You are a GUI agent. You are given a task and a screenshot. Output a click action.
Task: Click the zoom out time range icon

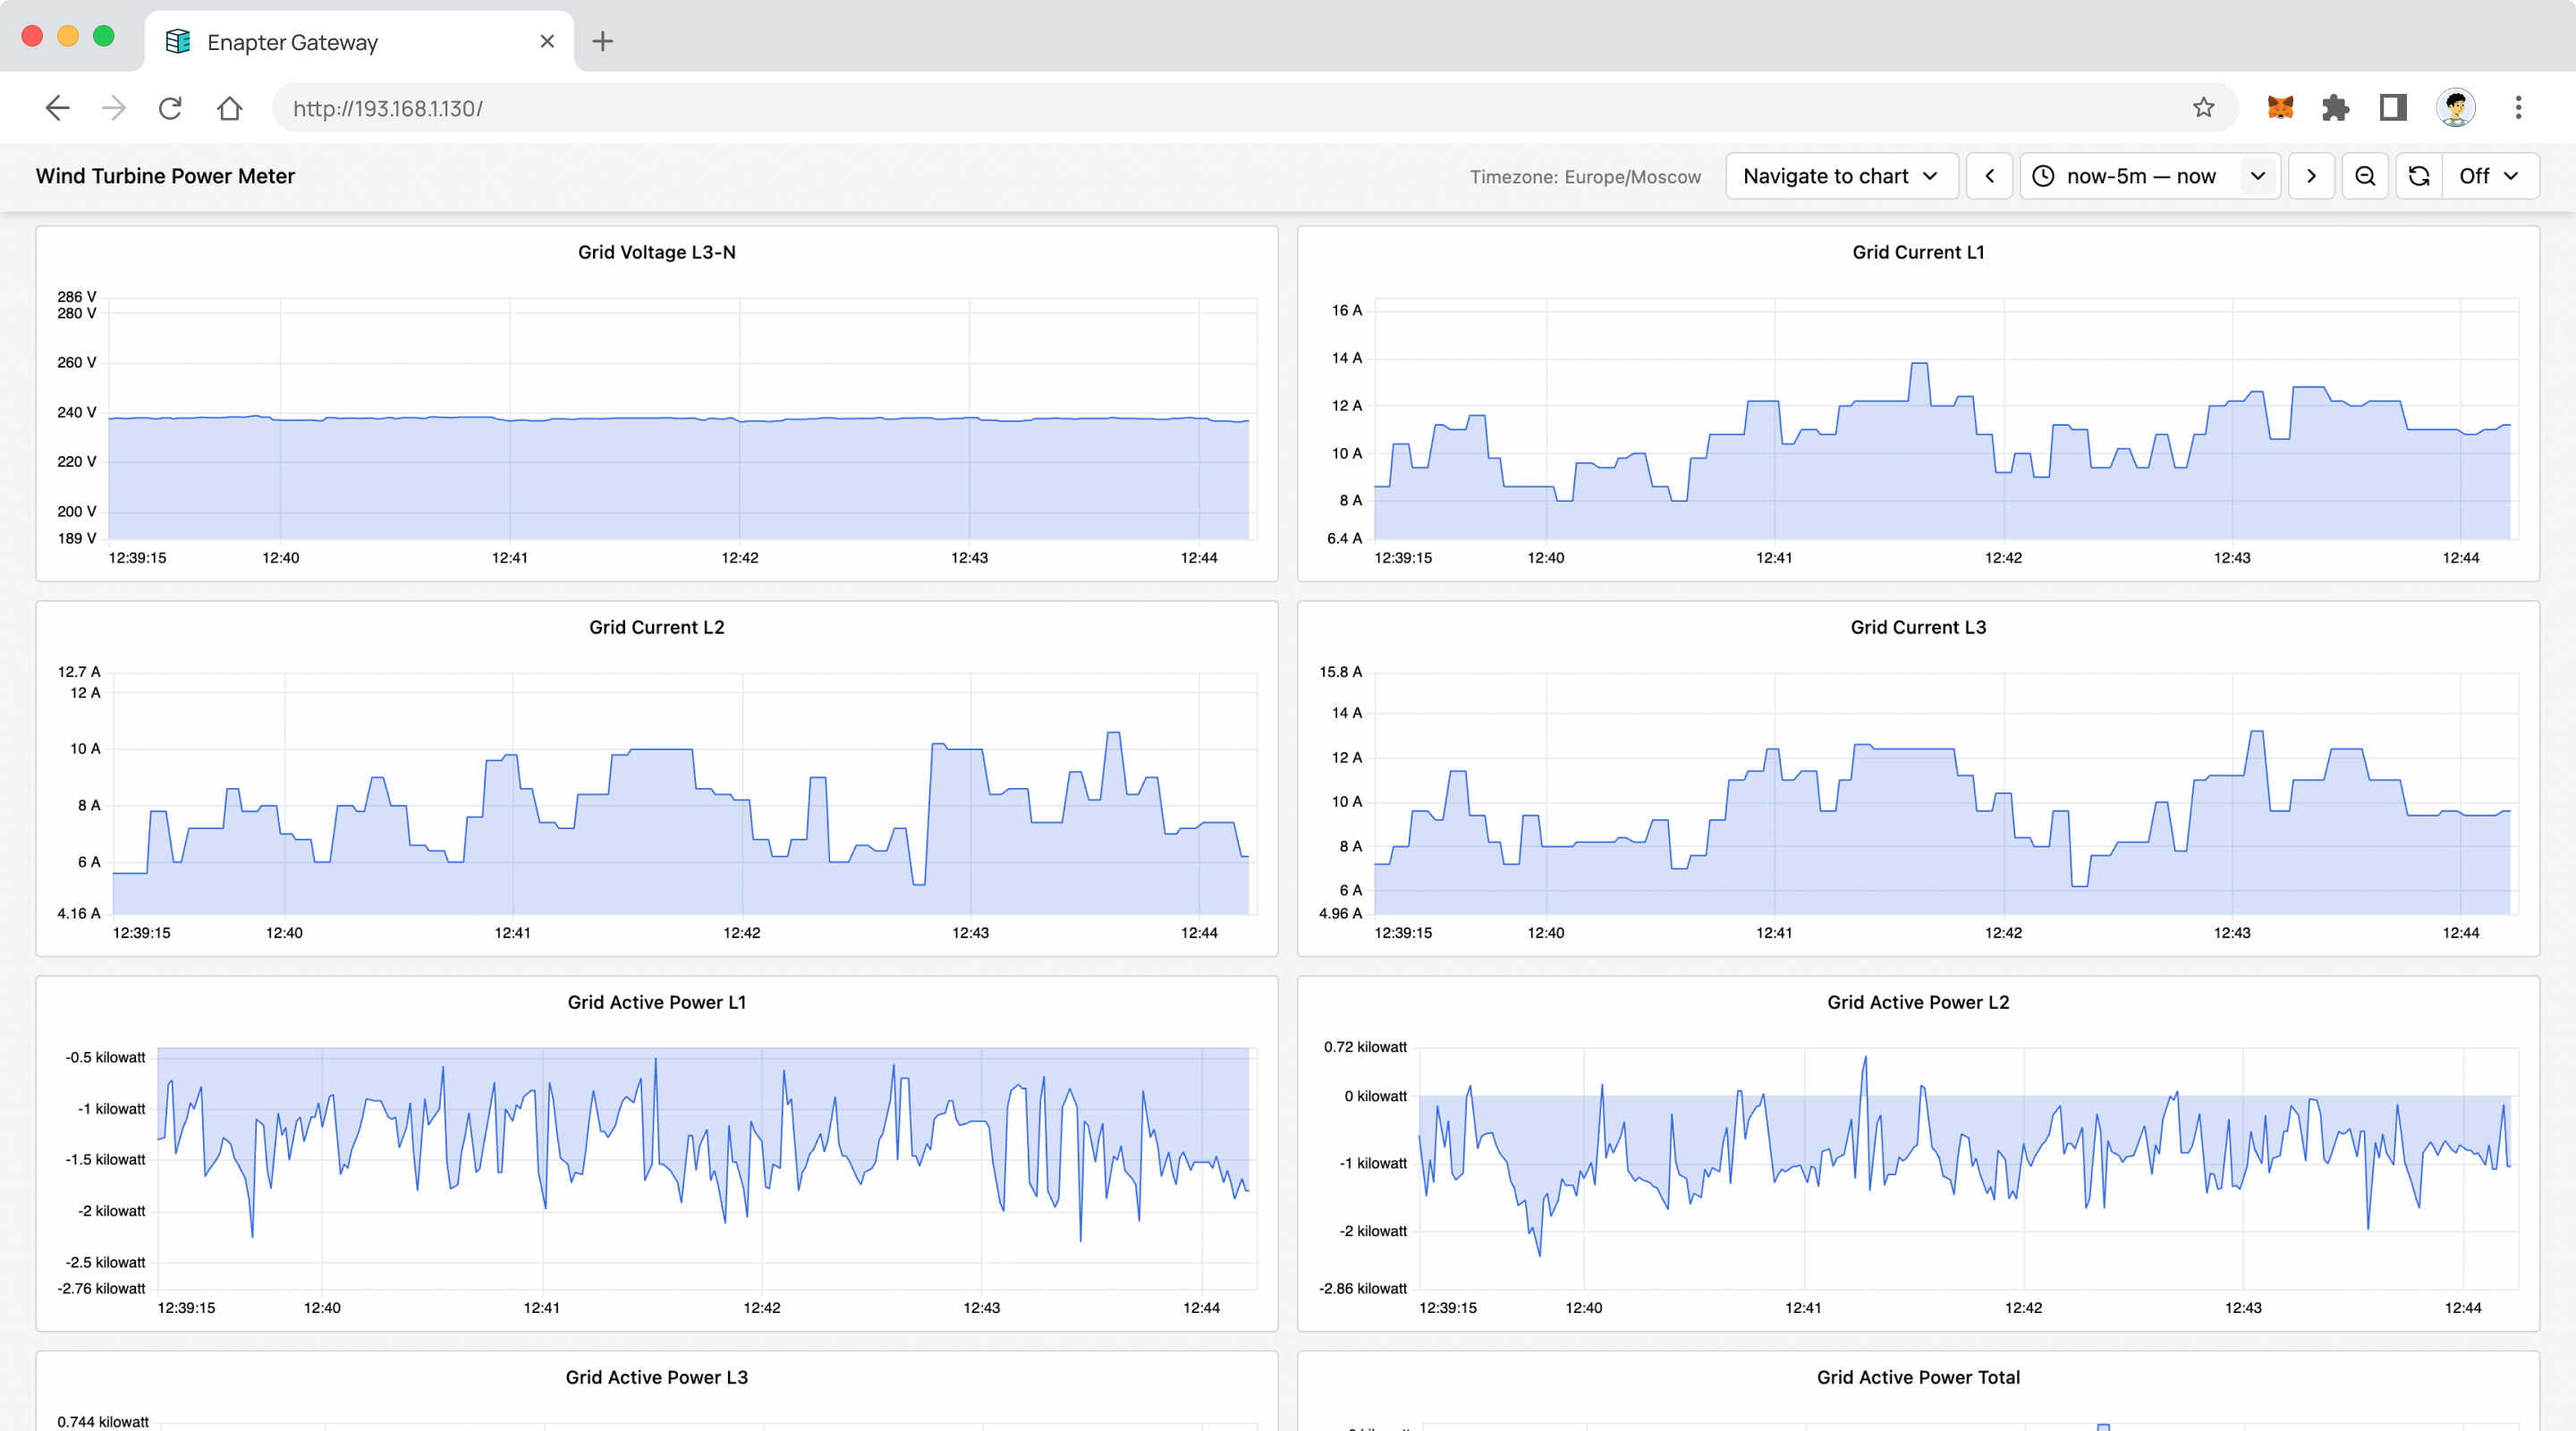click(2365, 176)
